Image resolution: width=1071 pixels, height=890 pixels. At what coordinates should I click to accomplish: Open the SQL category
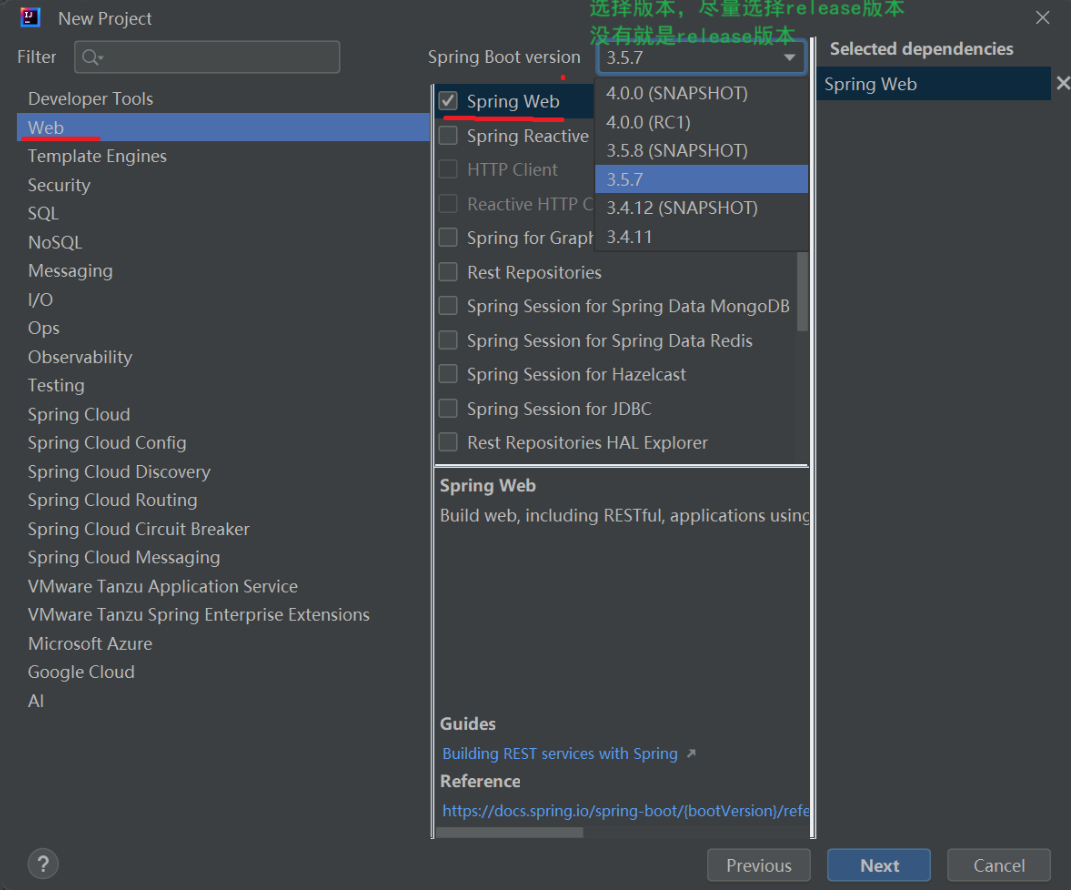223,213
